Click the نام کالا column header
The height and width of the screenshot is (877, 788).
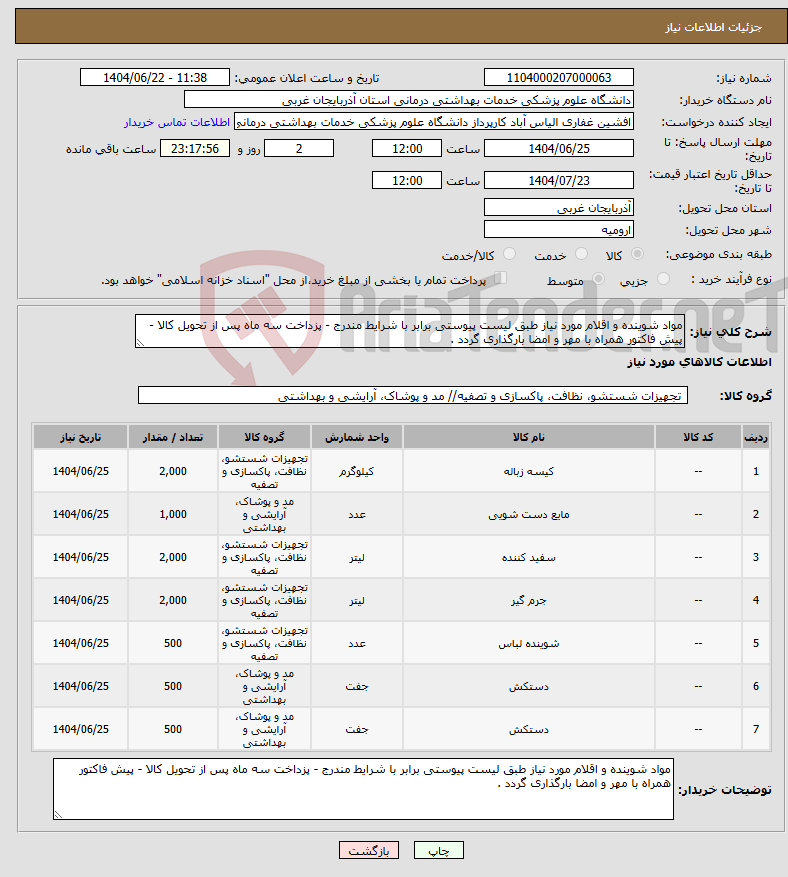(529, 437)
